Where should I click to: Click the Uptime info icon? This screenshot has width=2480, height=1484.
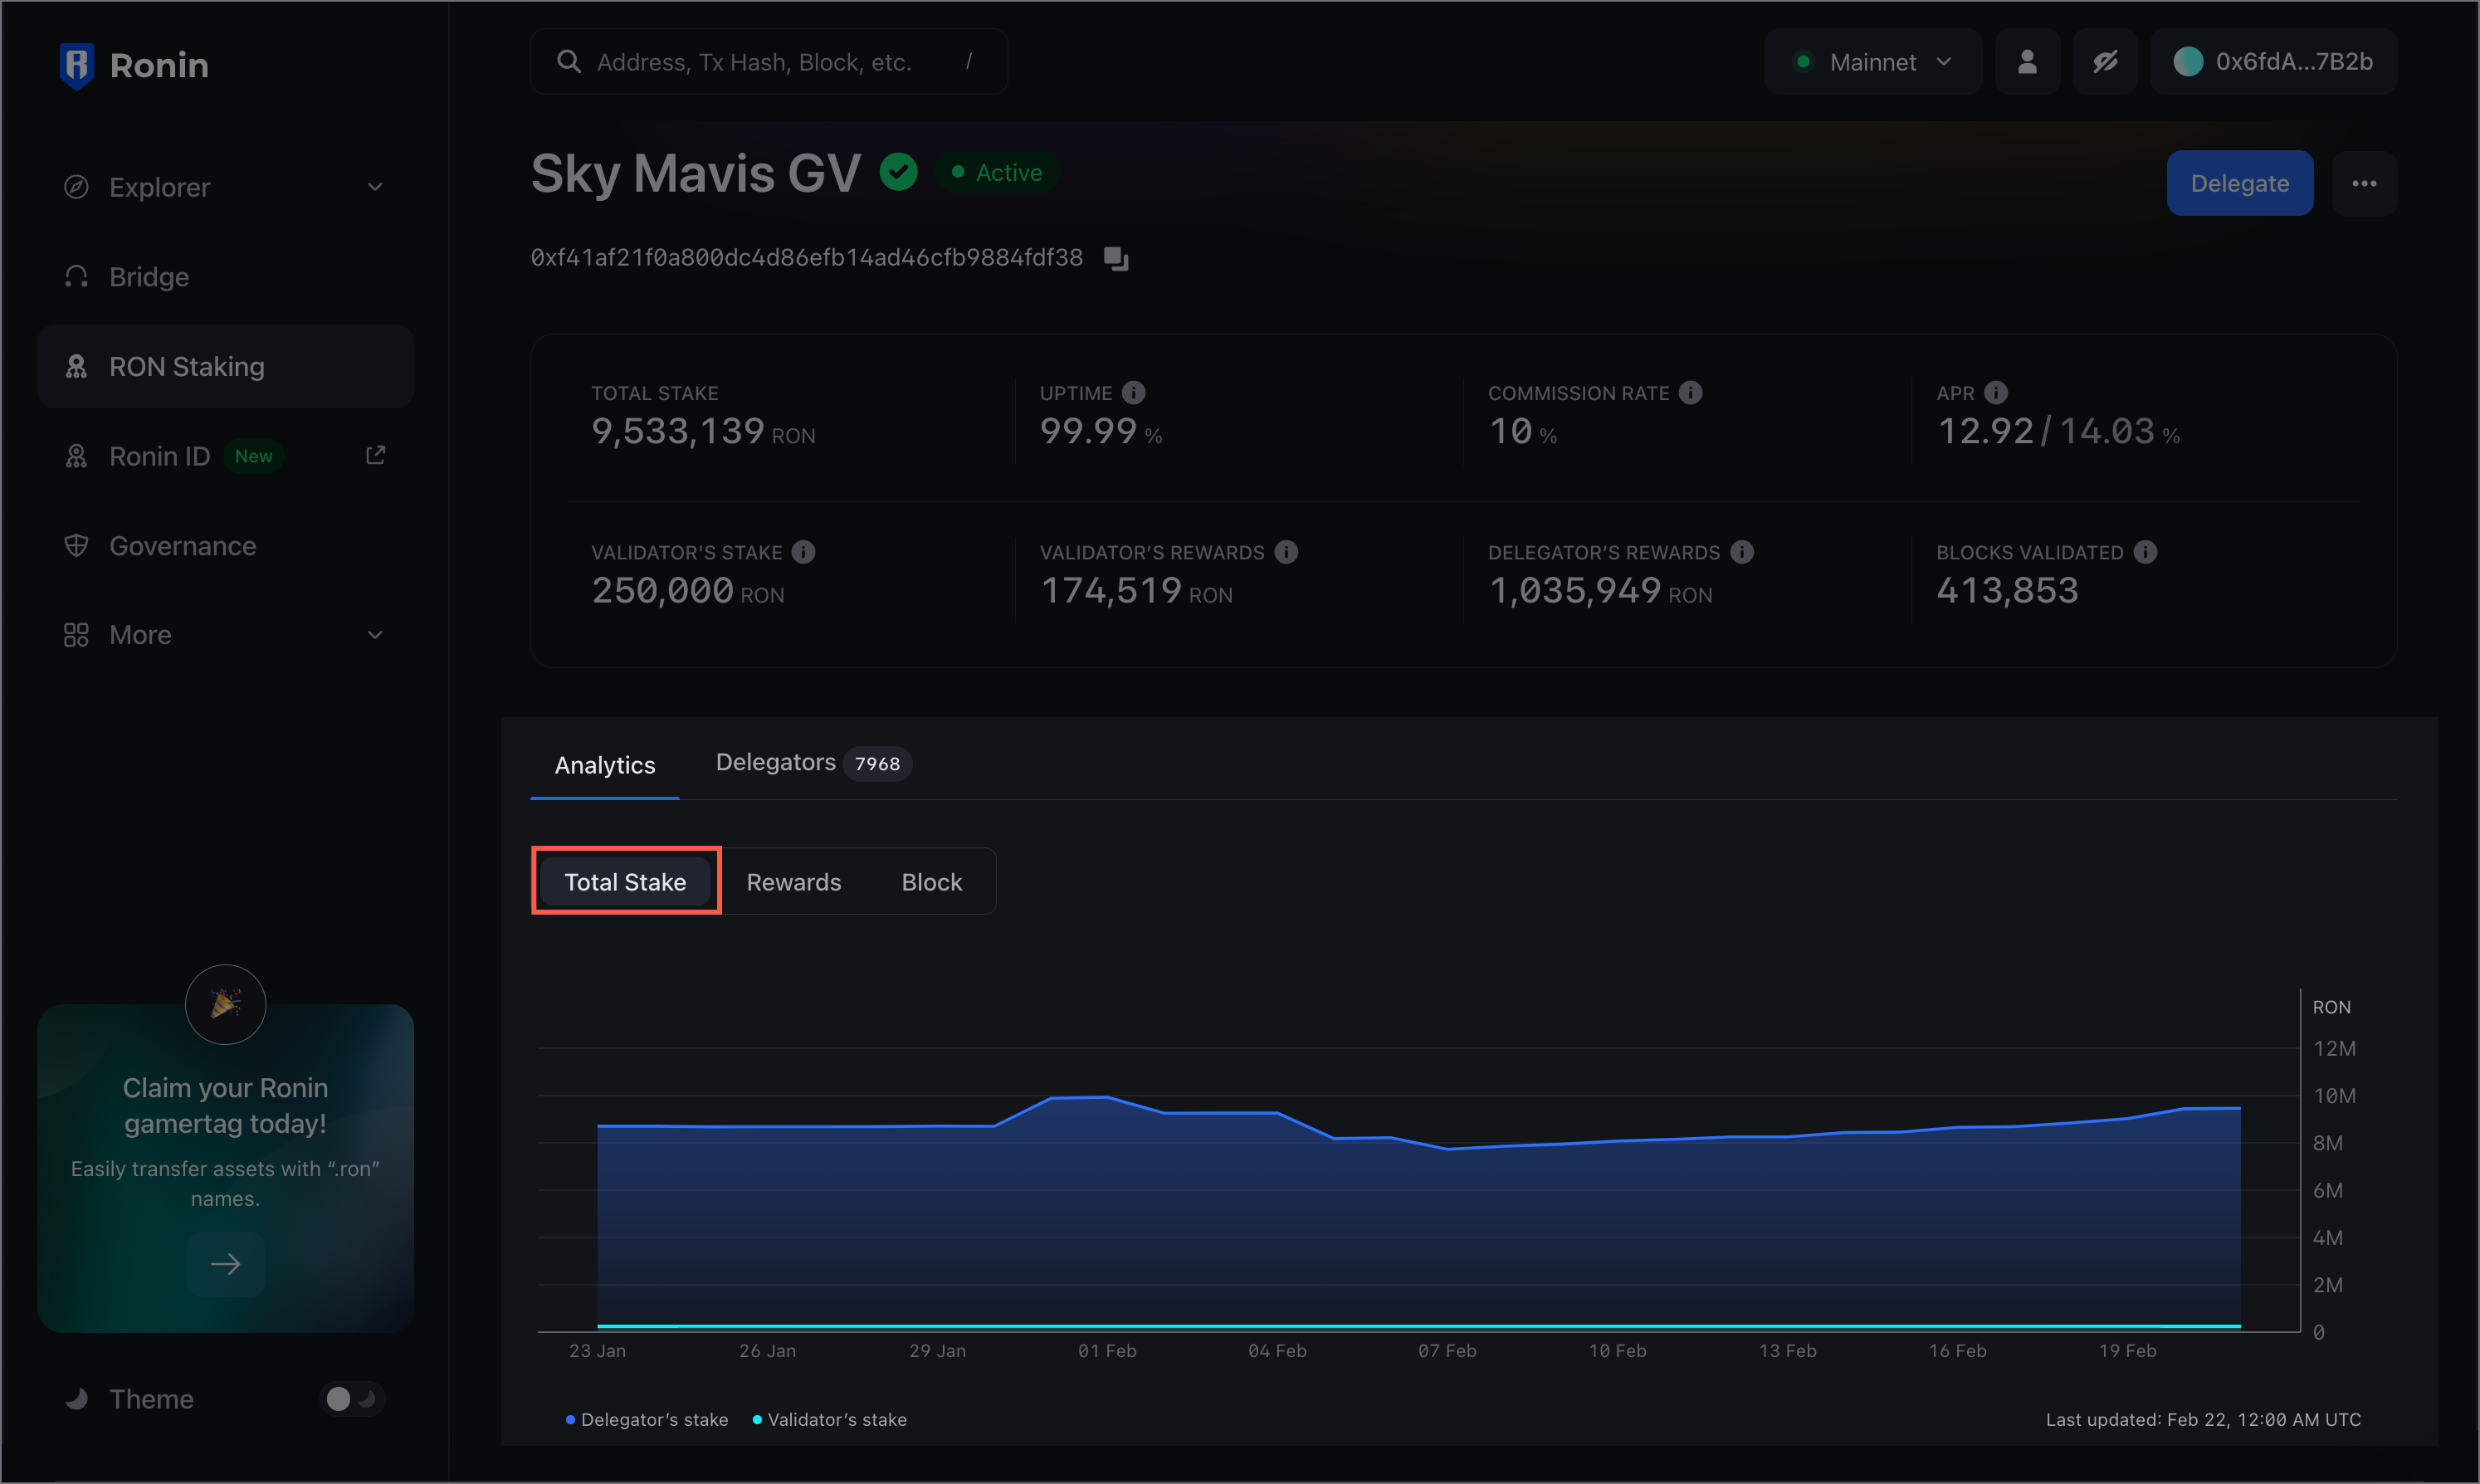pos(1133,393)
